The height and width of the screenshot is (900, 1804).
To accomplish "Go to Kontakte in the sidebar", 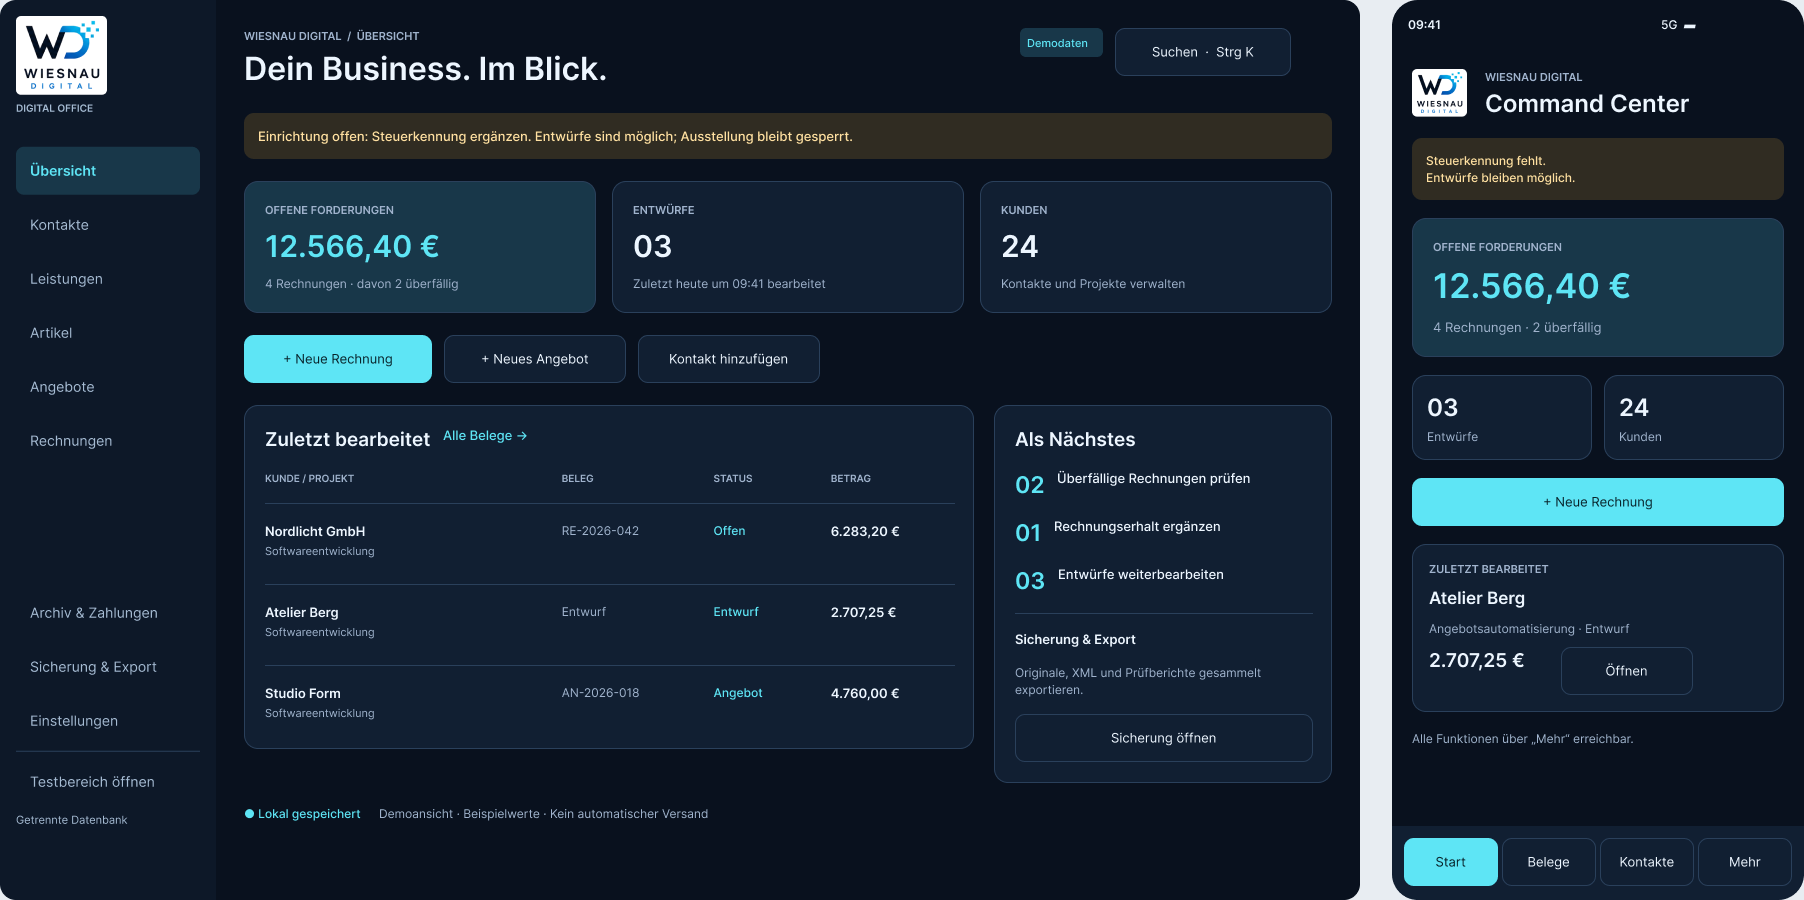I will tap(108, 225).
